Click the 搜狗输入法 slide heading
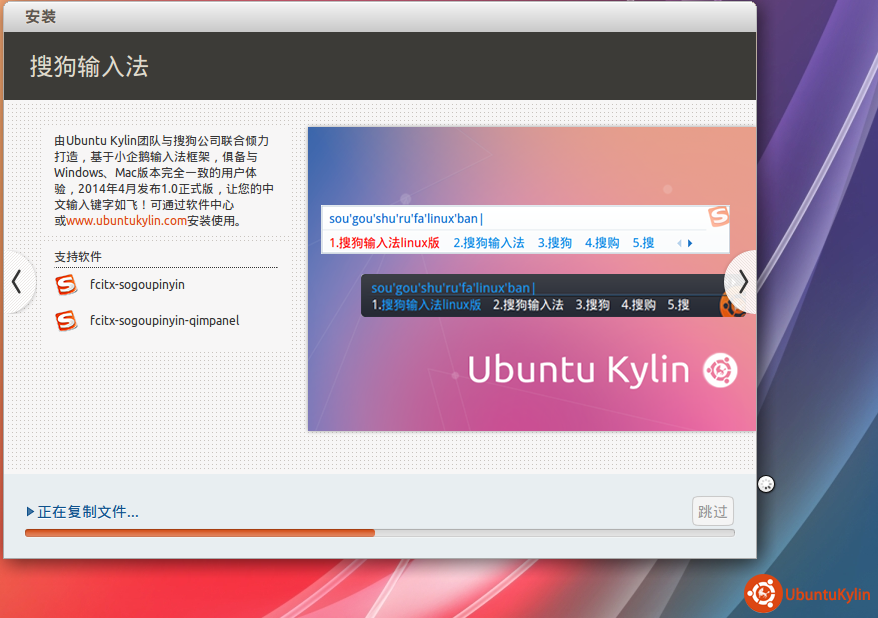The image size is (878, 618). click(89, 67)
